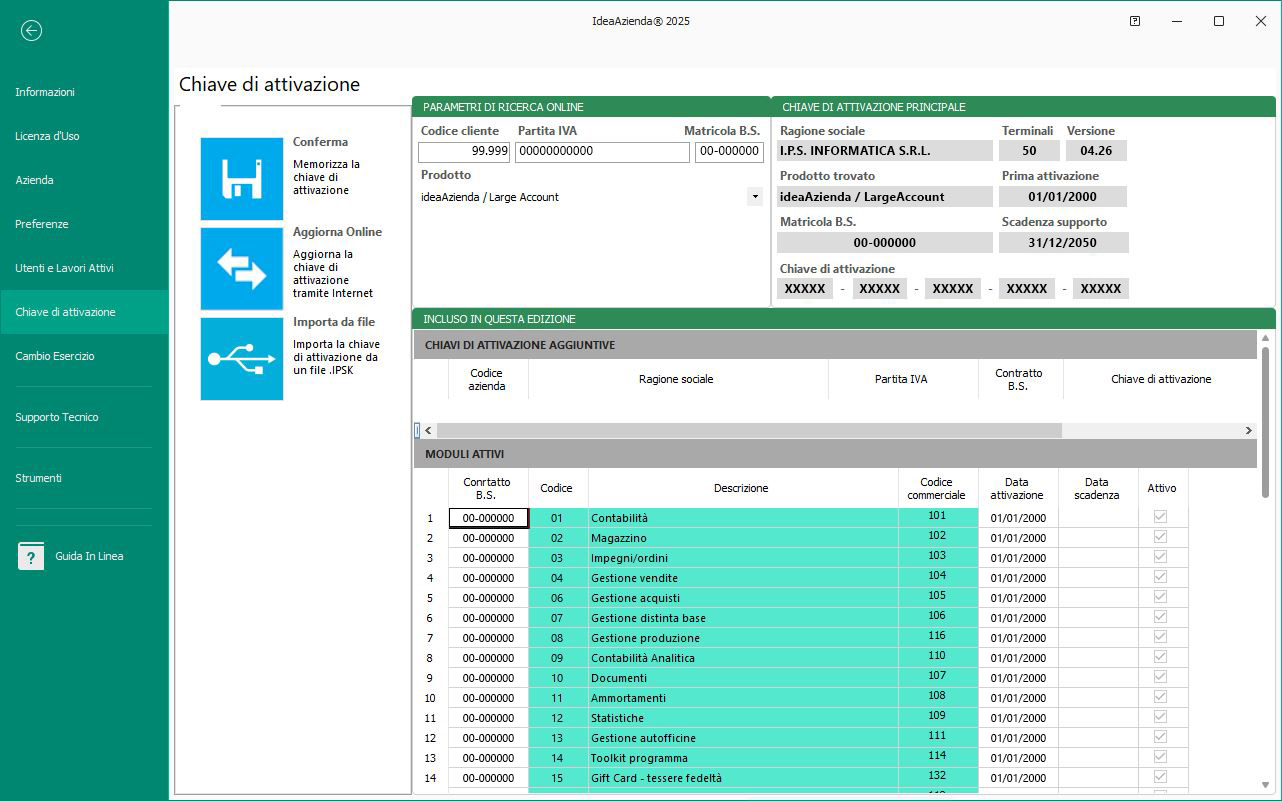This screenshot has height=801, width=1282.
Task: Open the Licenza d'Uso section
Action: click(x=47, y=136)
